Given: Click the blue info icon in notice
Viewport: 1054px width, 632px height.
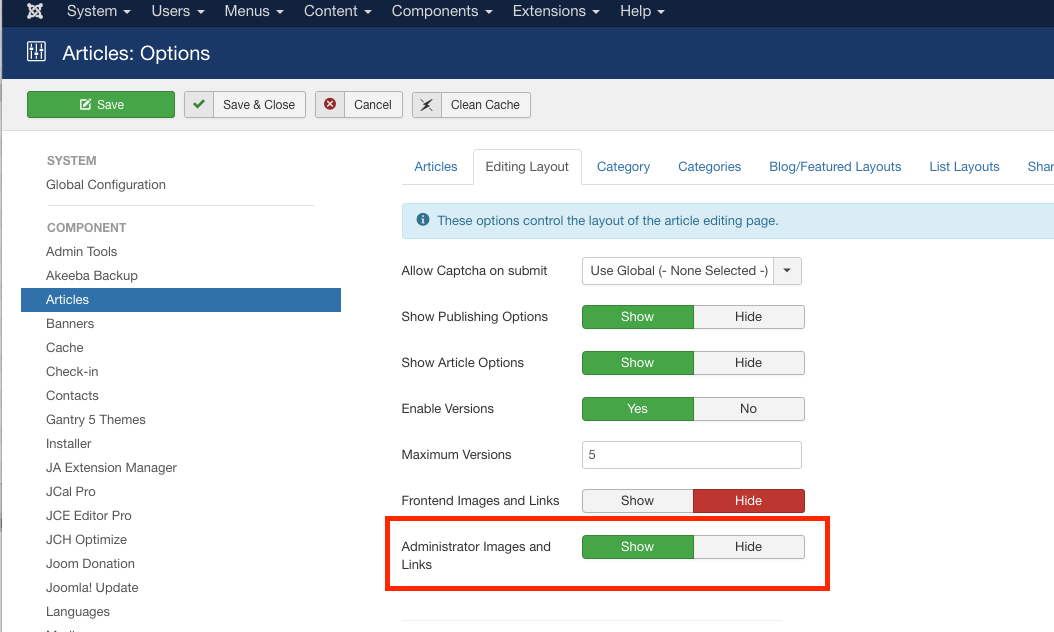Looking at the screenshot, I should pyautogui.click(x=423, y=220).
